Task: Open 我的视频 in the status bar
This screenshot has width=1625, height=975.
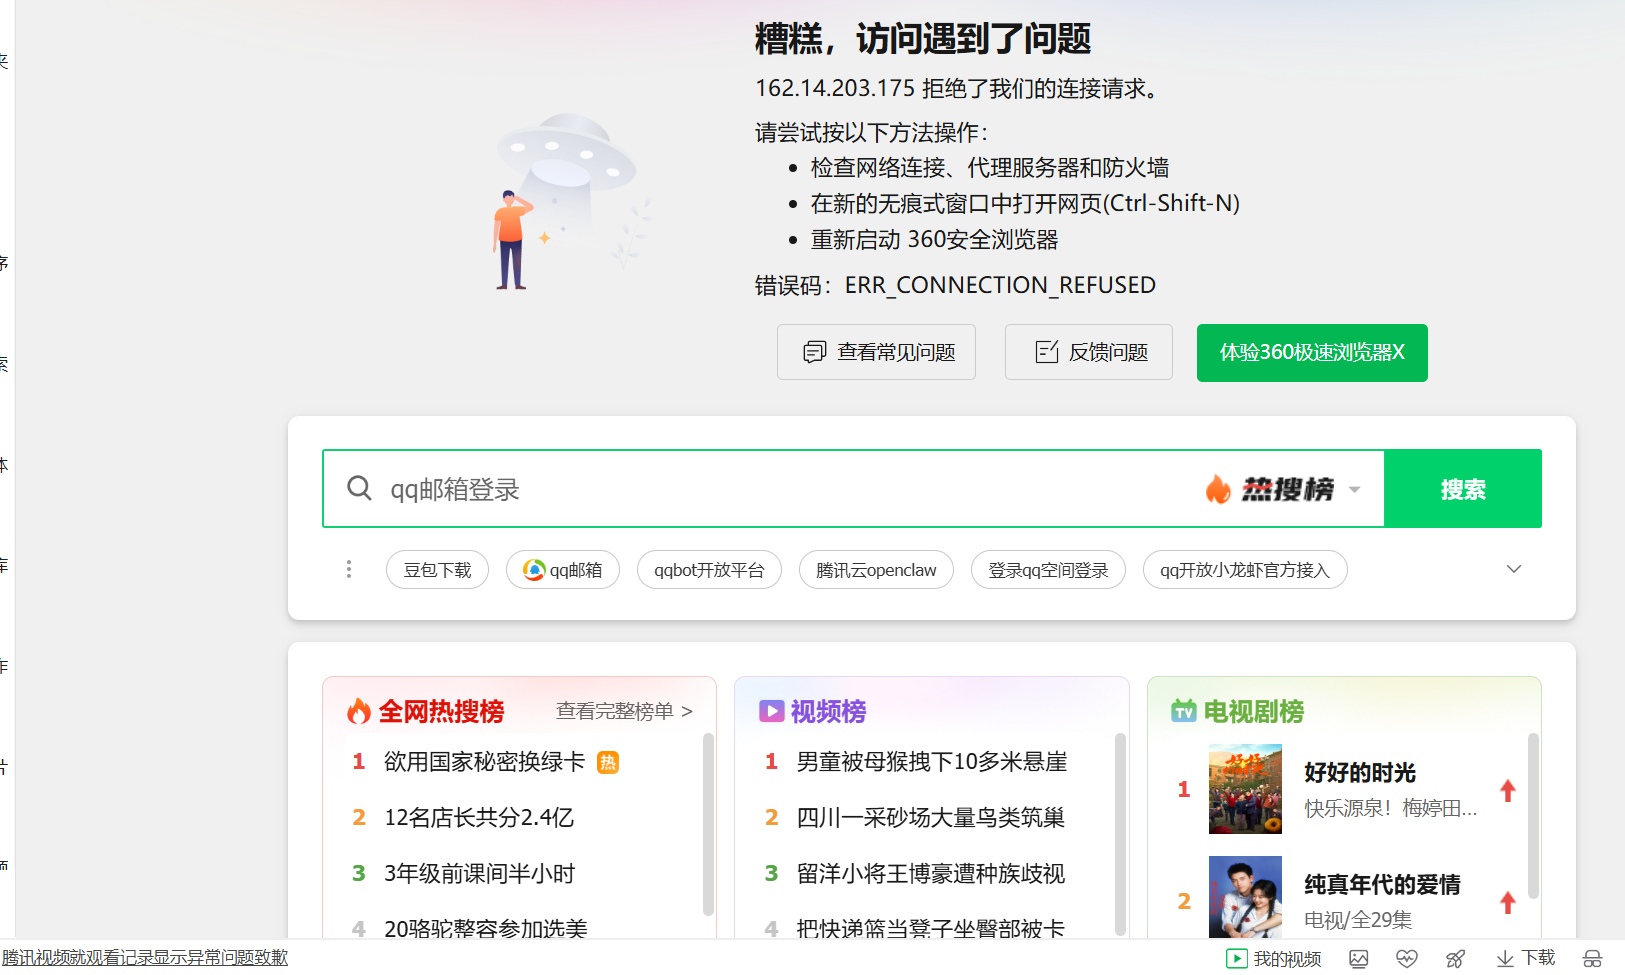Action: click(1274, 959)
